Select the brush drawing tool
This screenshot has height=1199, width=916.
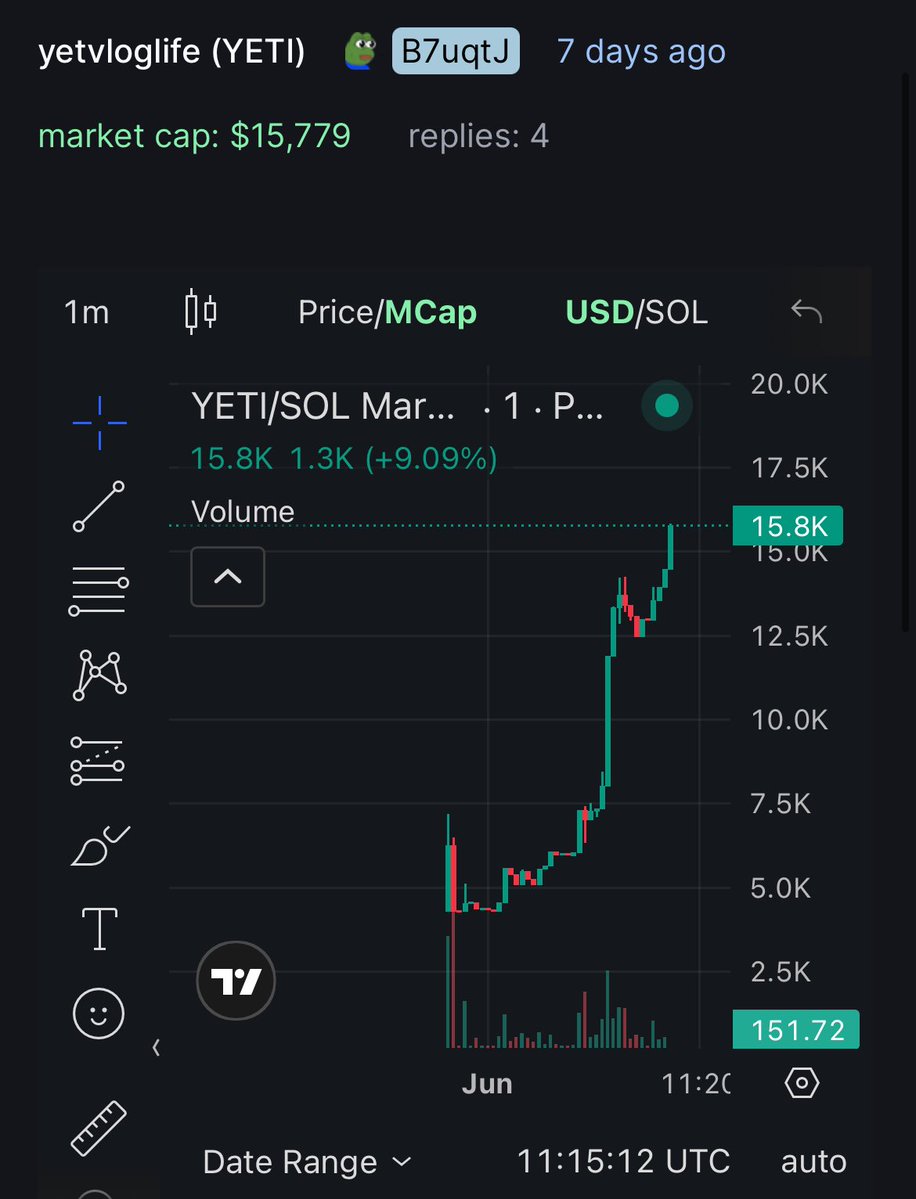point(100,846)
